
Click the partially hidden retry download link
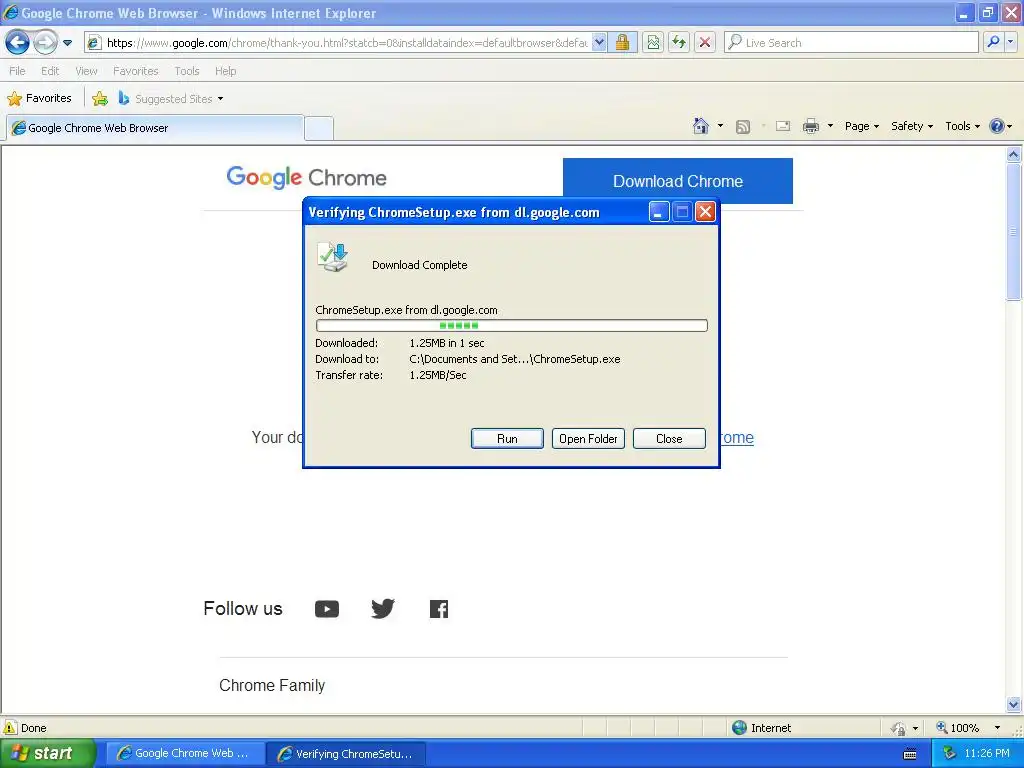click(x=737, y=438)
